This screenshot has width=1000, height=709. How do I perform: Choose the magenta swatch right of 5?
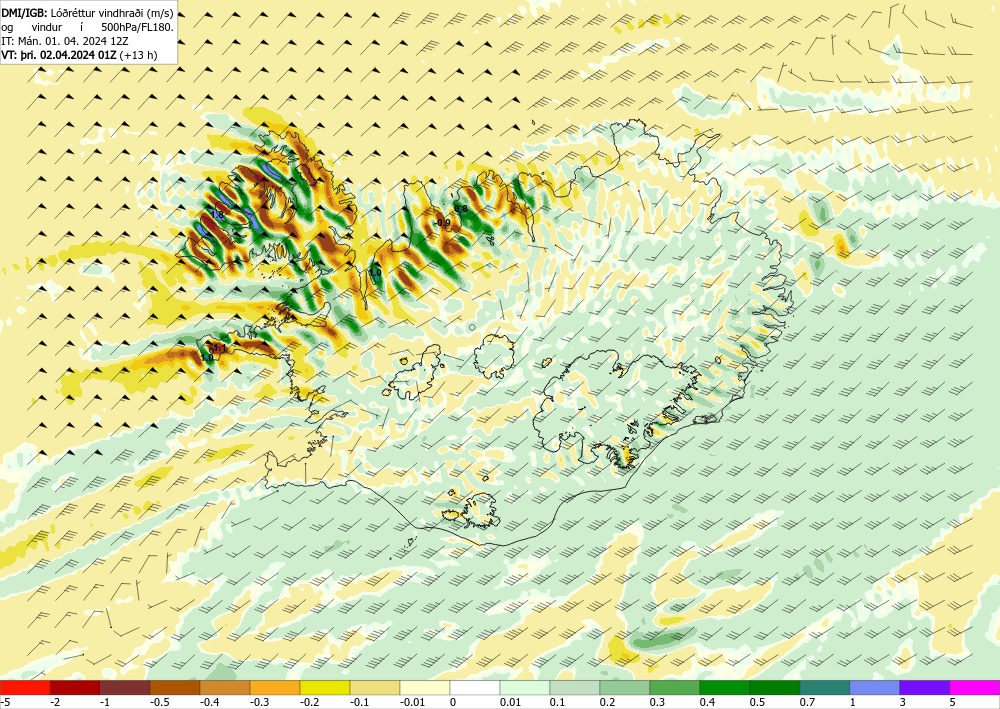974,688
